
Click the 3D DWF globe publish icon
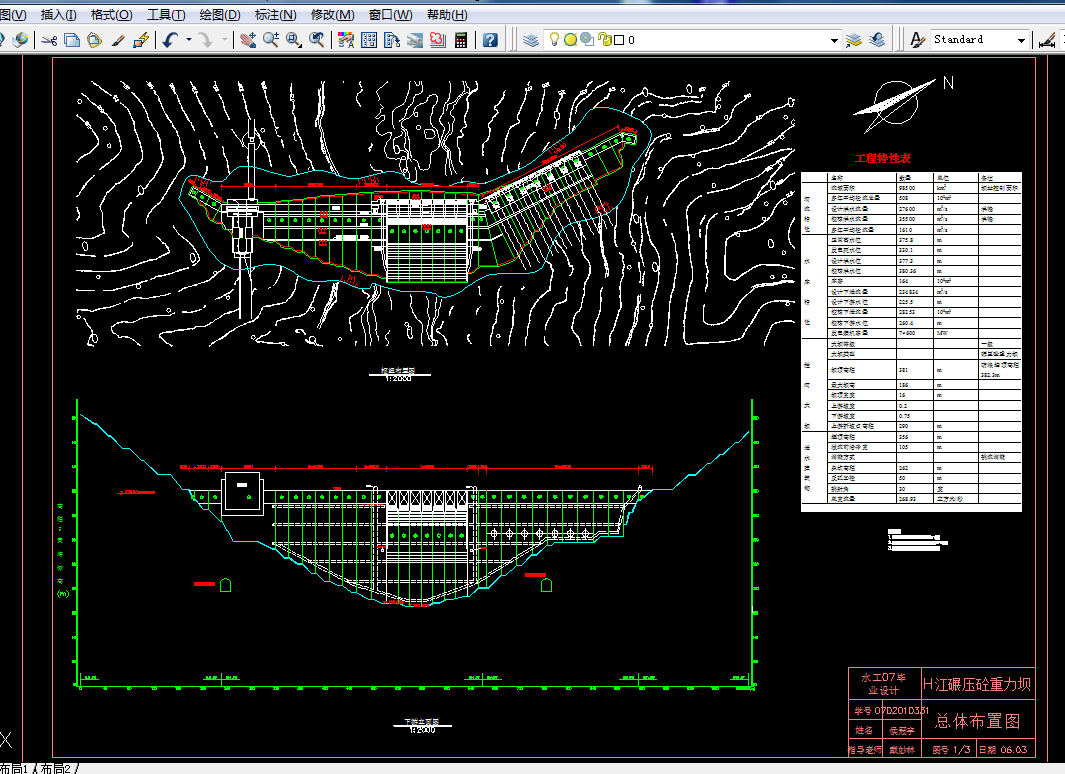20,41
